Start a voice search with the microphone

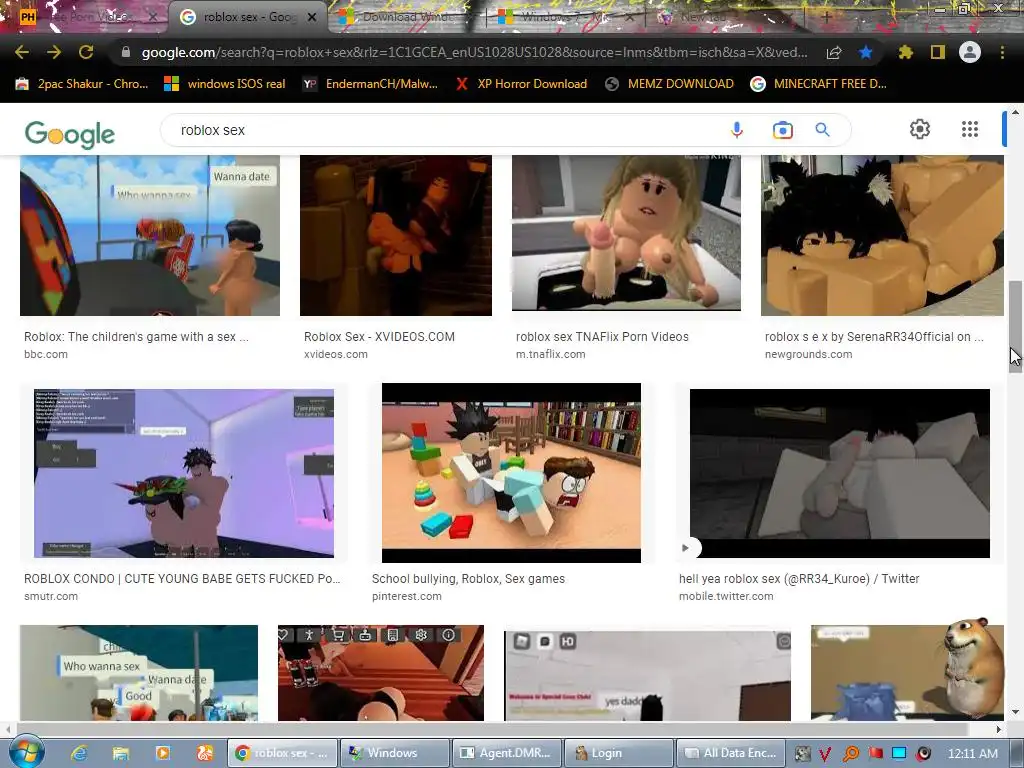(737, 130)
